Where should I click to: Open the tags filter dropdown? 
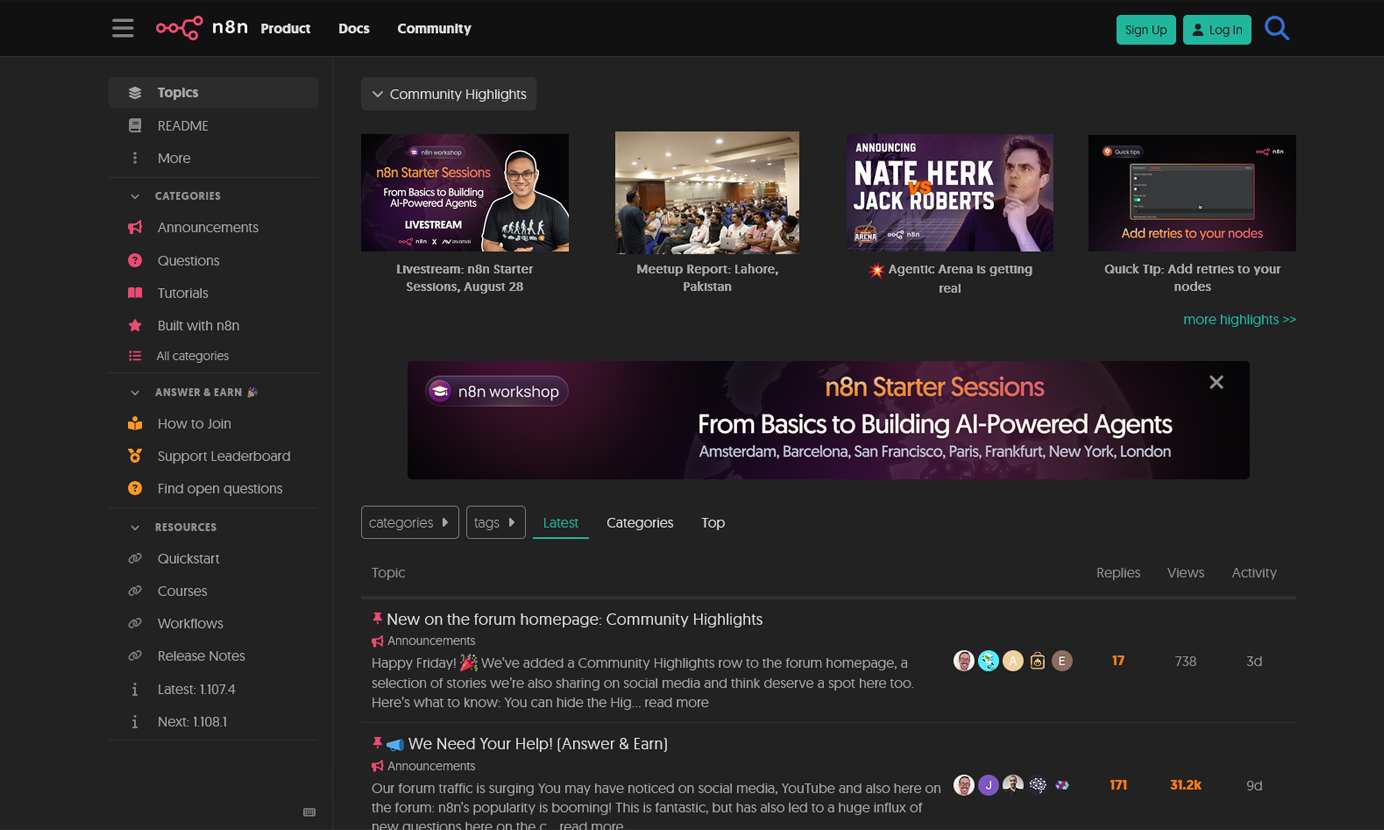(495, 522)
